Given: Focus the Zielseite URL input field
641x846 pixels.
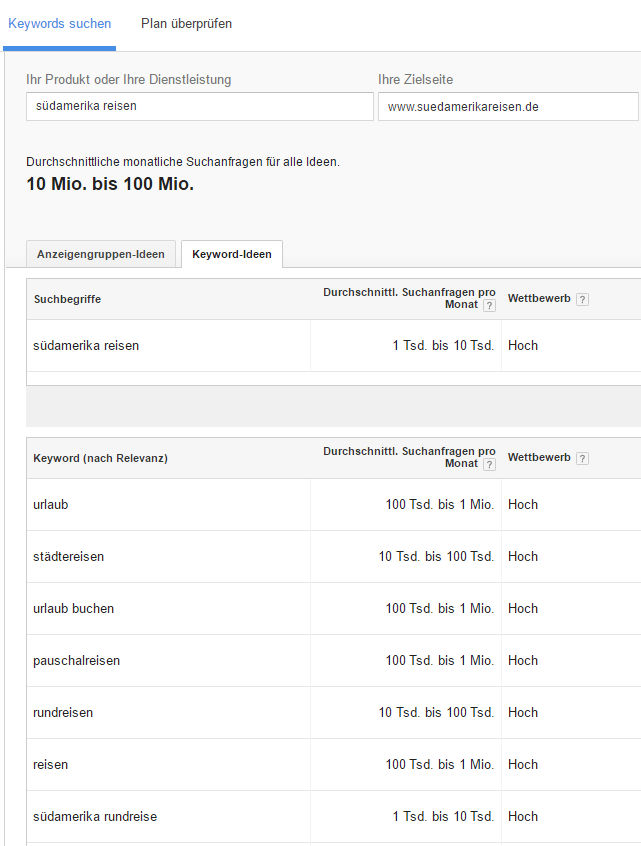Looking at the screenshot, I should [508, 106].
